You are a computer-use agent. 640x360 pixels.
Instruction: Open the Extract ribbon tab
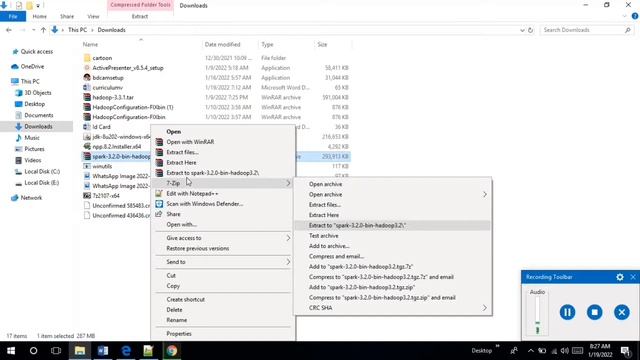[x=140, y=16]
